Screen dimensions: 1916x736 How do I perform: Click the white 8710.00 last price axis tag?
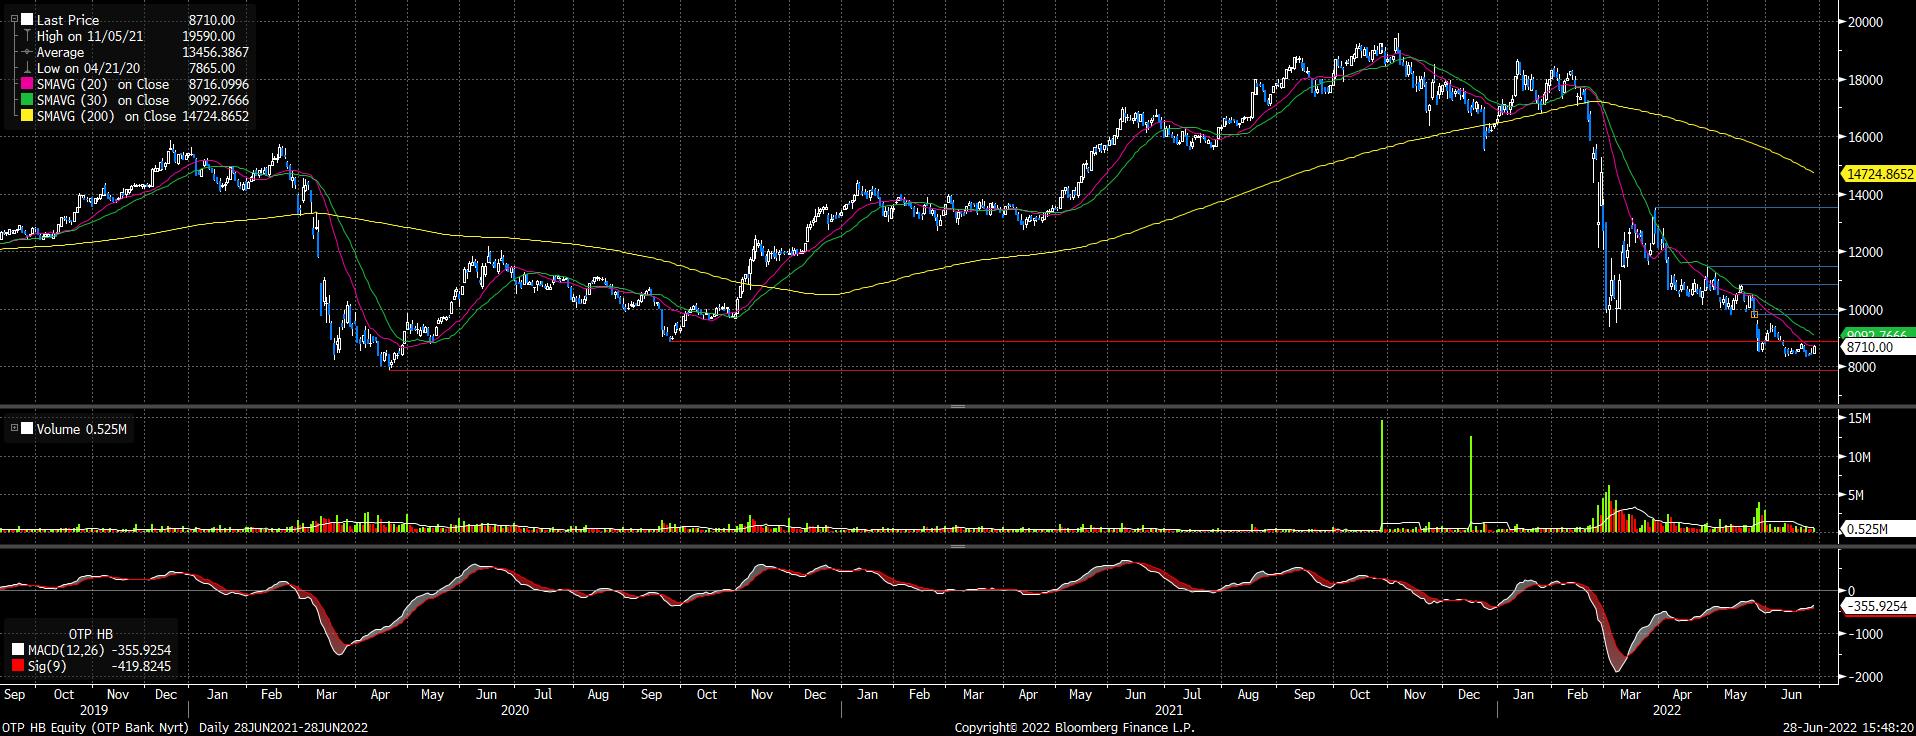(x=1877, y=347)
